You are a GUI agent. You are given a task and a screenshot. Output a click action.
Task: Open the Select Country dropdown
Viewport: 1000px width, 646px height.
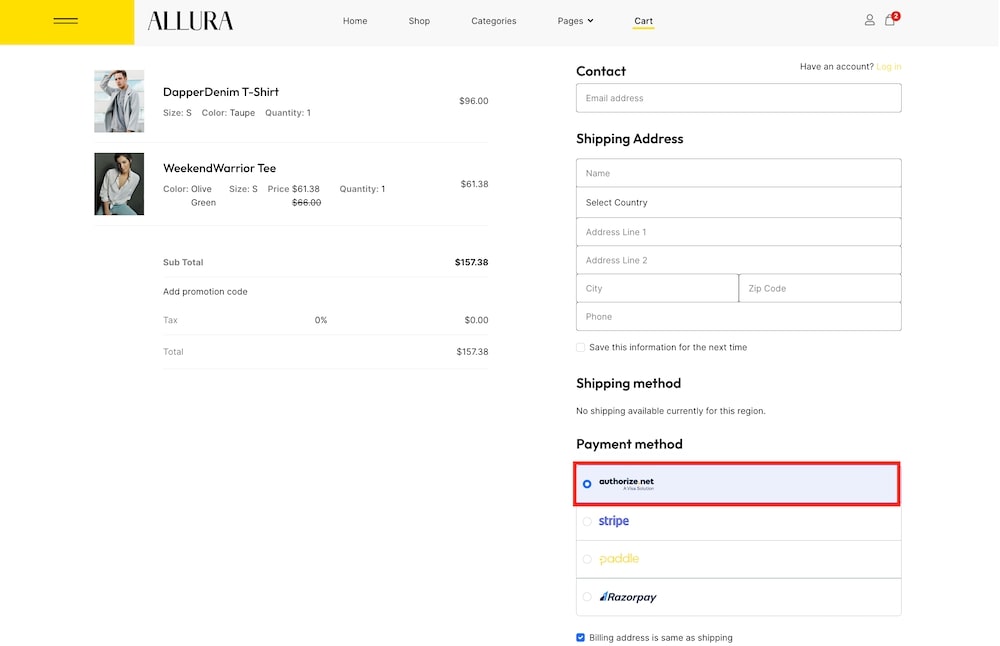point(738,202)
